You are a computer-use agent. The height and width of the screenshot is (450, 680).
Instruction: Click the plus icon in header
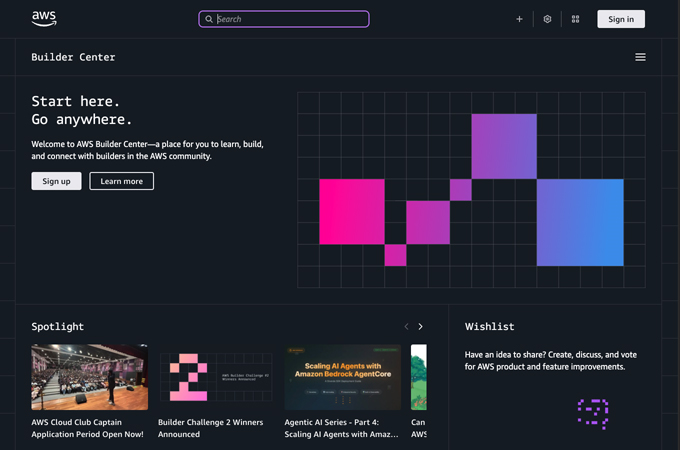519,19
